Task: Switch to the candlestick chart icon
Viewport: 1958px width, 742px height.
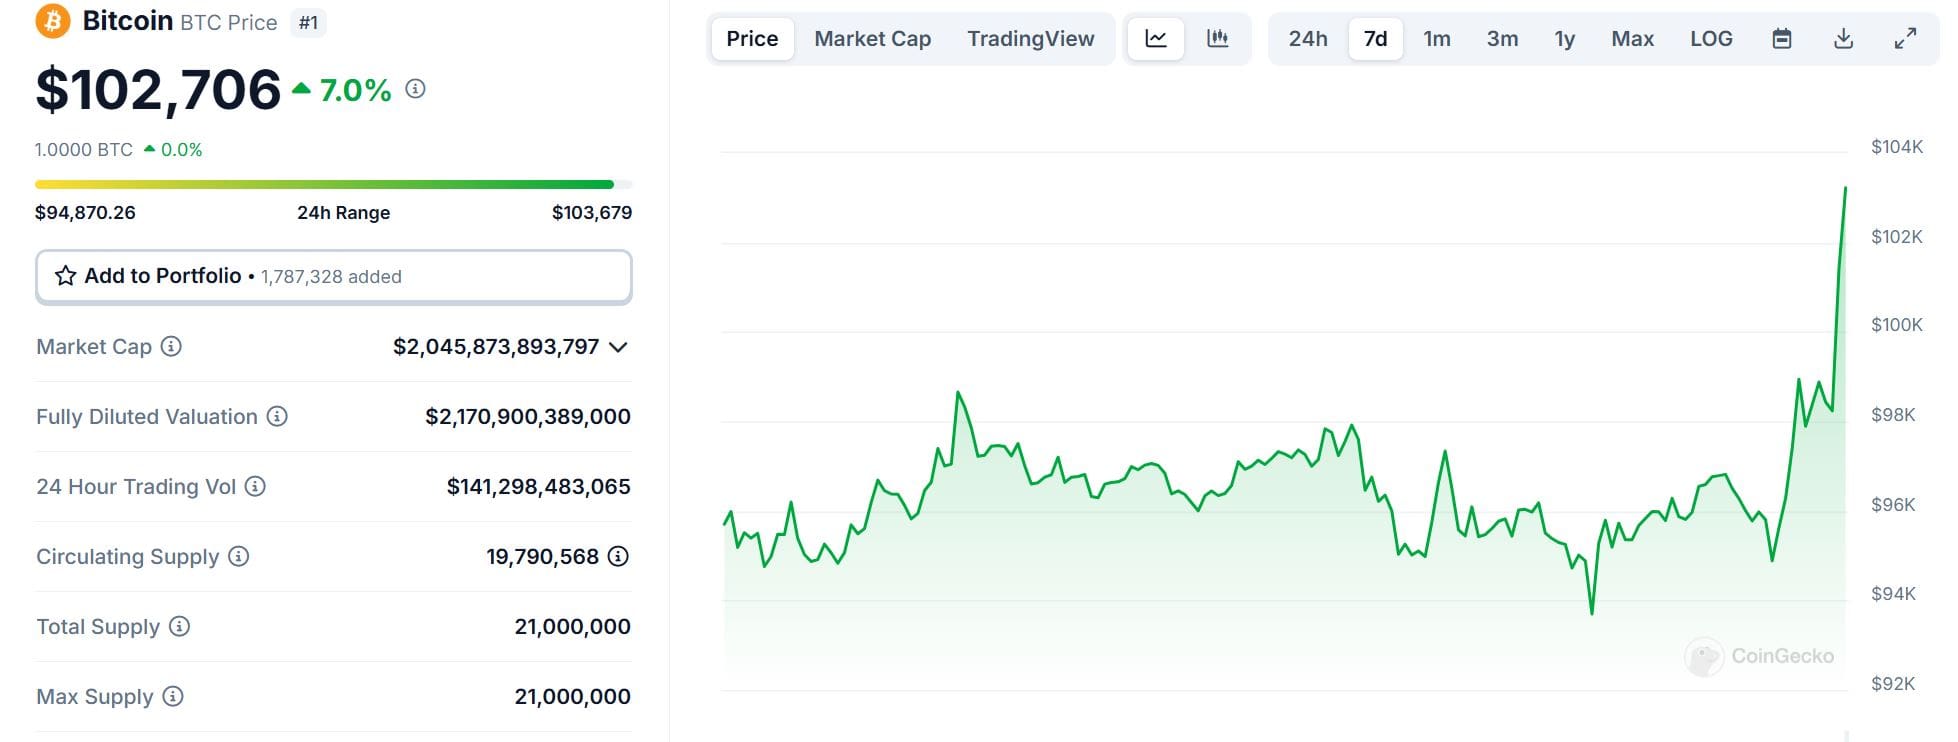Action: pyautogui.click(x=1217, y=39)
